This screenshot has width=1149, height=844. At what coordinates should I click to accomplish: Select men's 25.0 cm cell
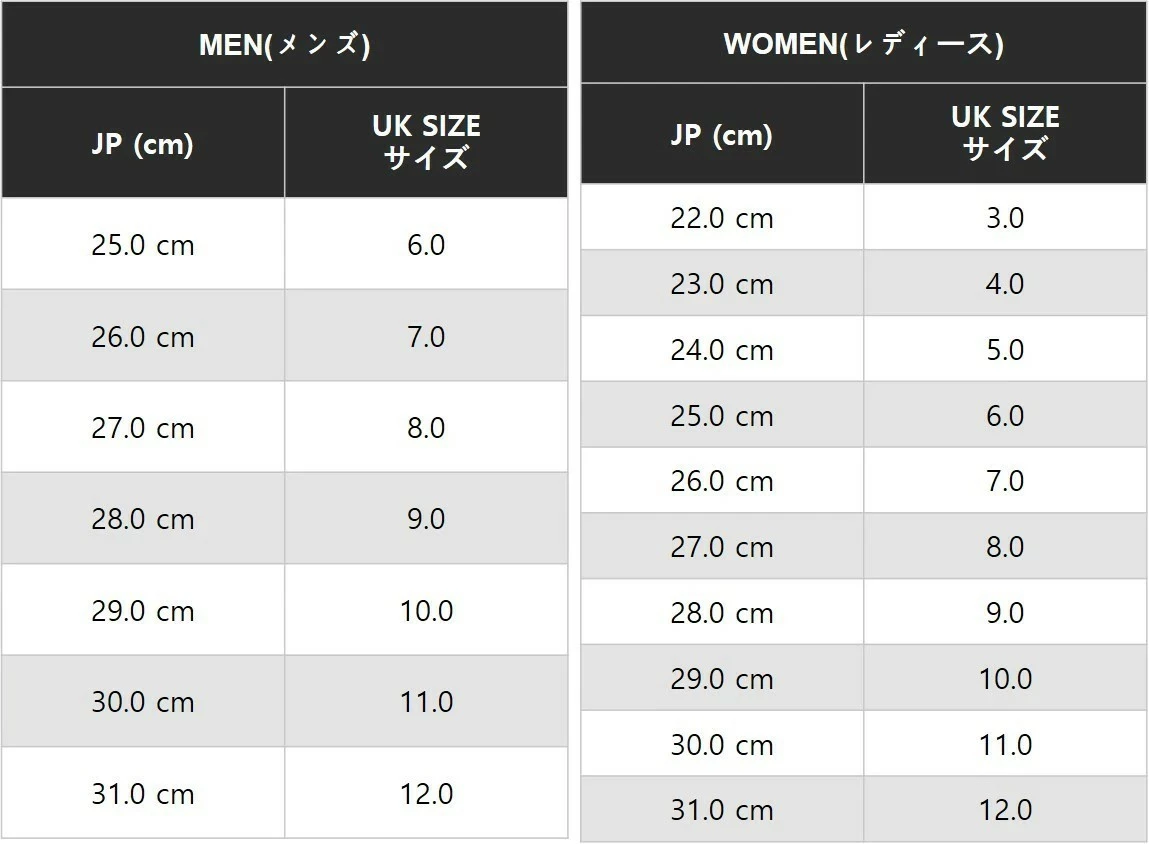143,245
